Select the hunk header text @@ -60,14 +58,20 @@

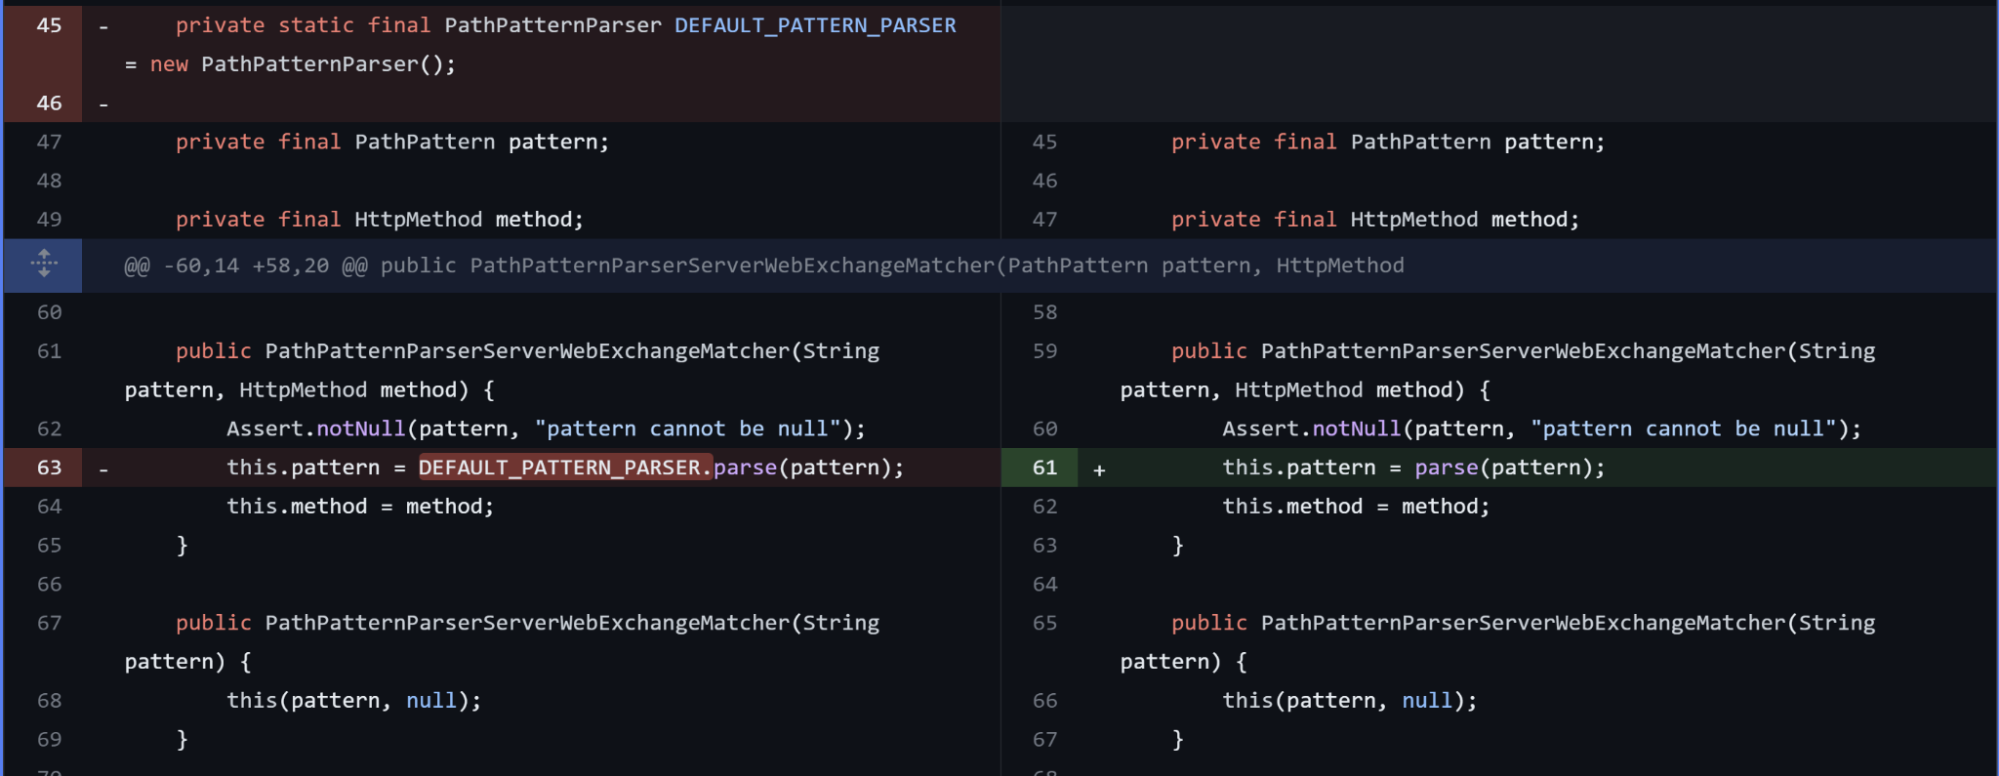pos(245,266)
